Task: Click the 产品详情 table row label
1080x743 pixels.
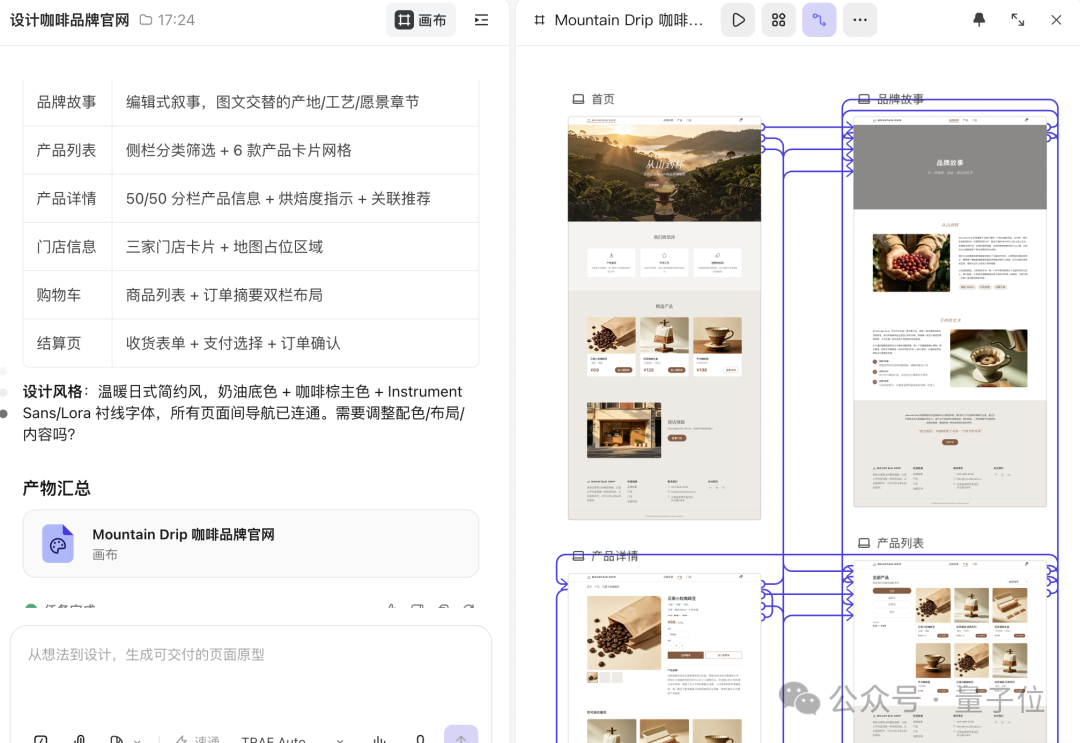Action: pyautogui.click(x=67, y=198)
